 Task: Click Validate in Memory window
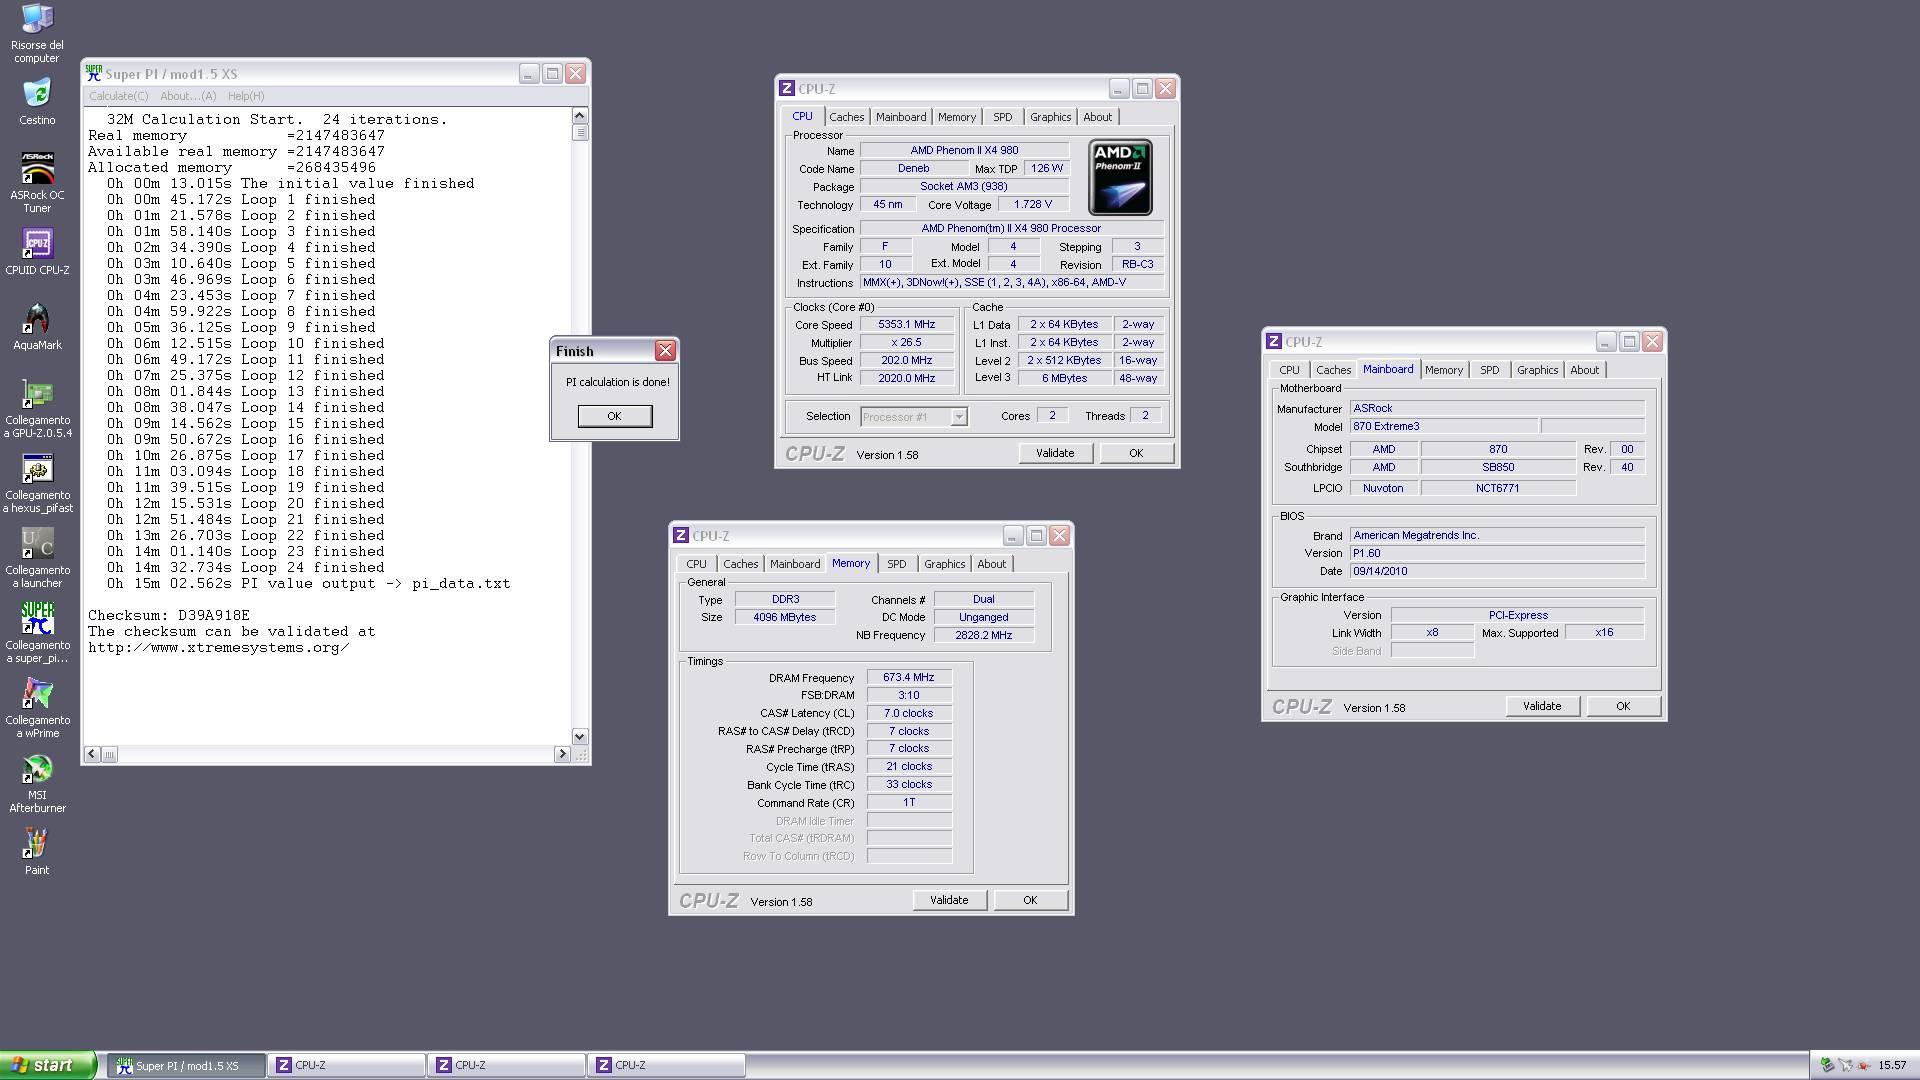click(949, 900)
